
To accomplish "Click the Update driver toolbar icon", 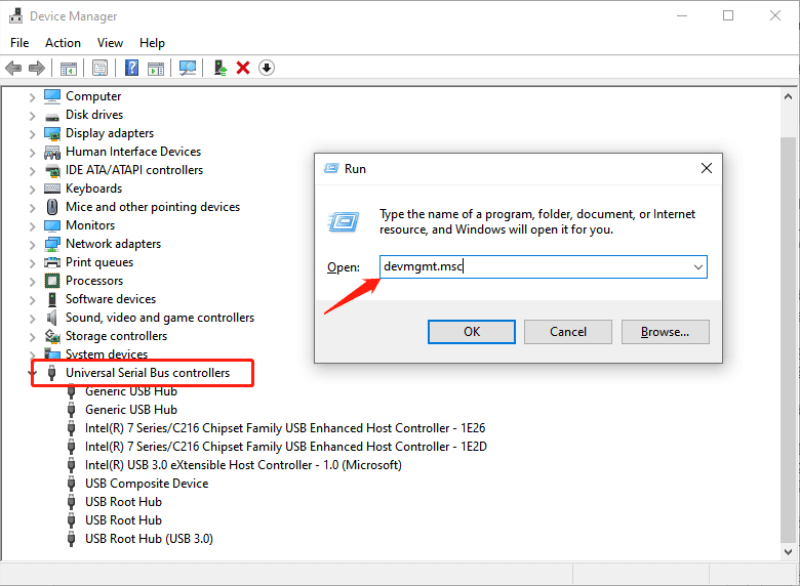I will (x=220, y=68).
